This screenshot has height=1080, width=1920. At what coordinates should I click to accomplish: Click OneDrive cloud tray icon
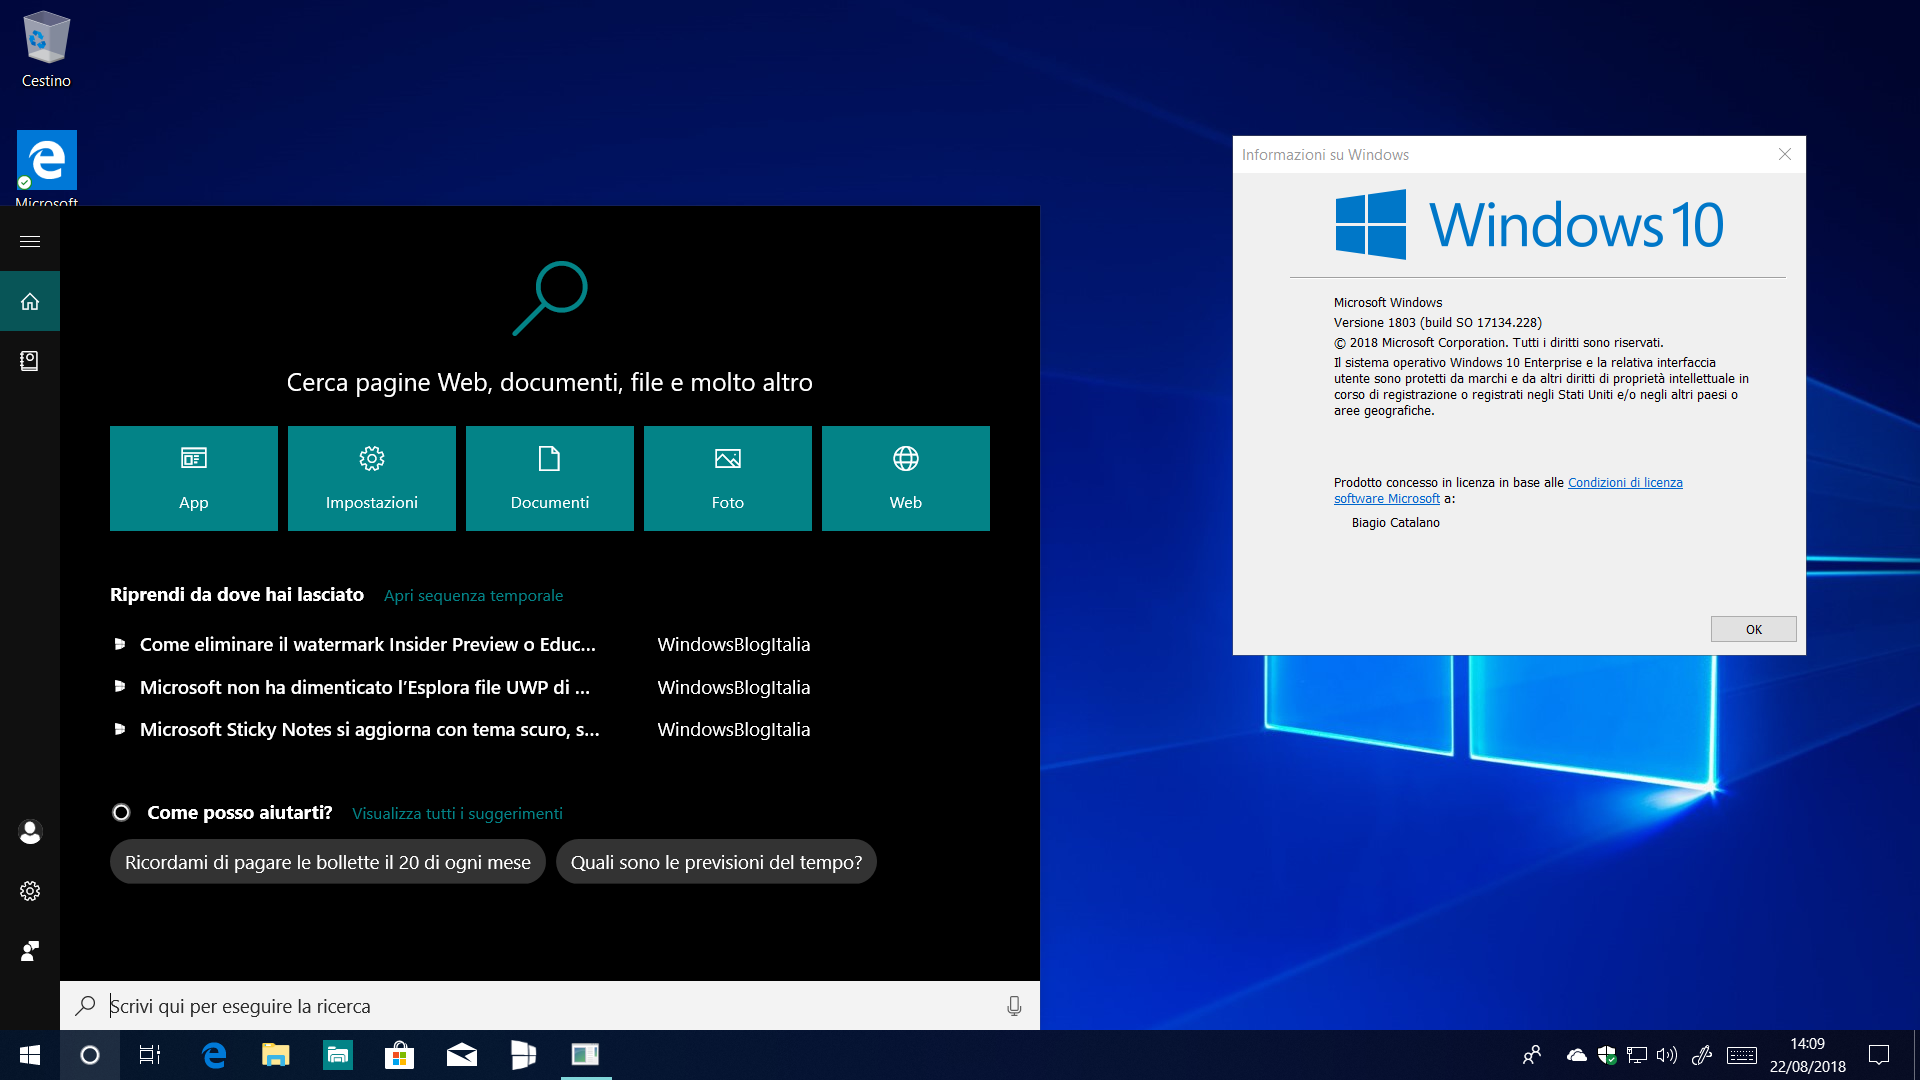1577,1055
